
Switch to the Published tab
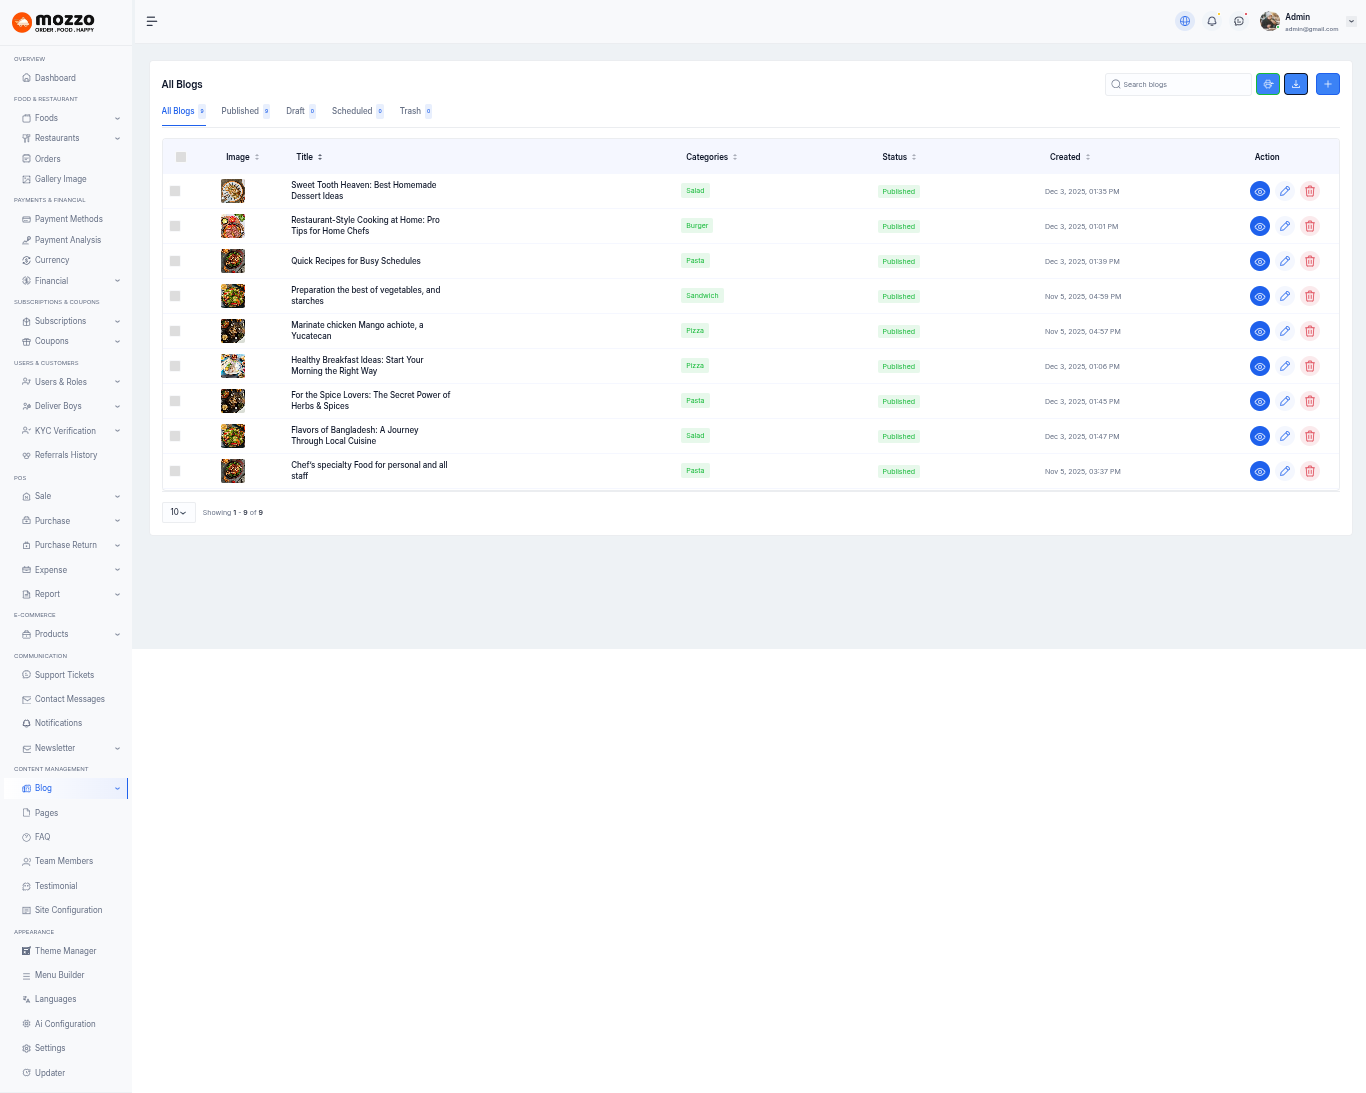click(x=240, y=111)
